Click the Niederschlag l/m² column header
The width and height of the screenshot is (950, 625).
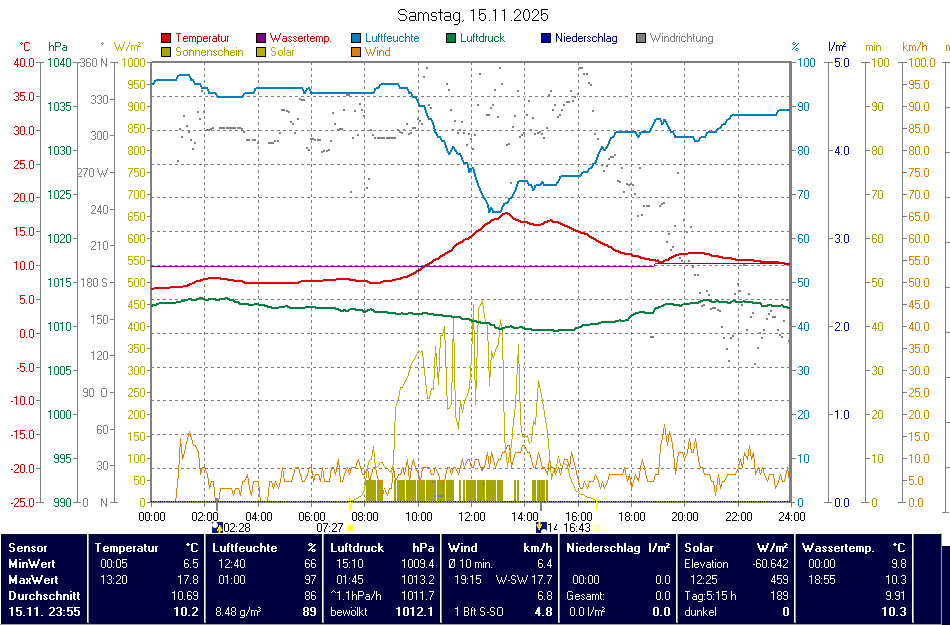(618, 548)
